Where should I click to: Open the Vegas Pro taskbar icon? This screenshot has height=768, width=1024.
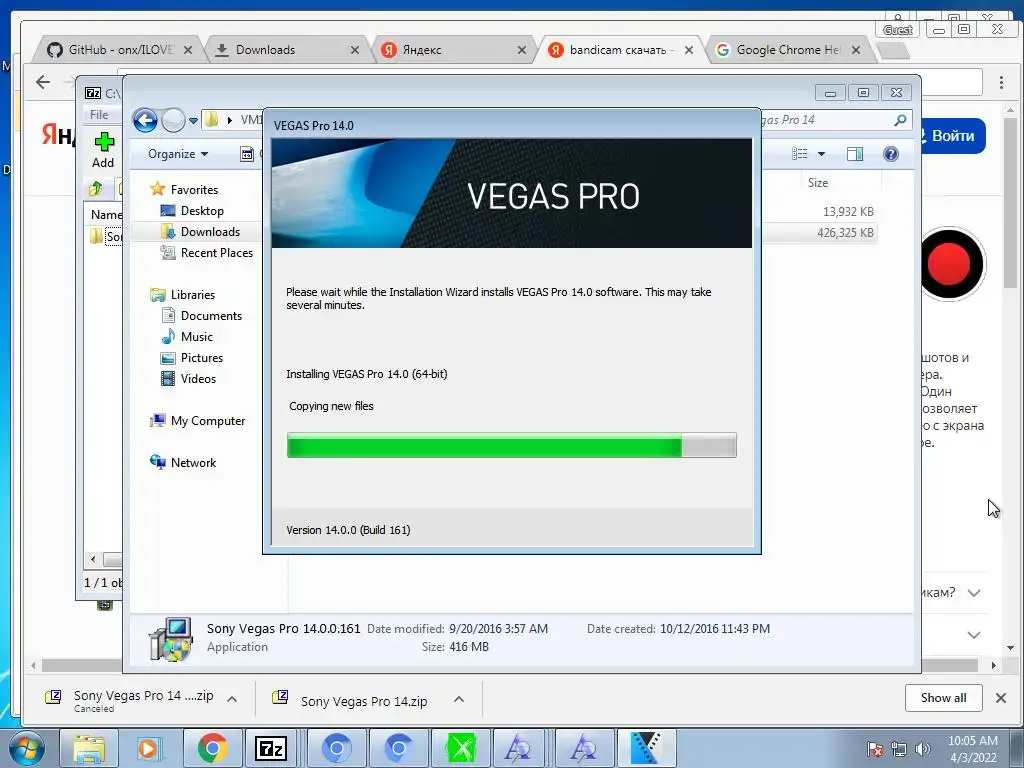[647, 748]
